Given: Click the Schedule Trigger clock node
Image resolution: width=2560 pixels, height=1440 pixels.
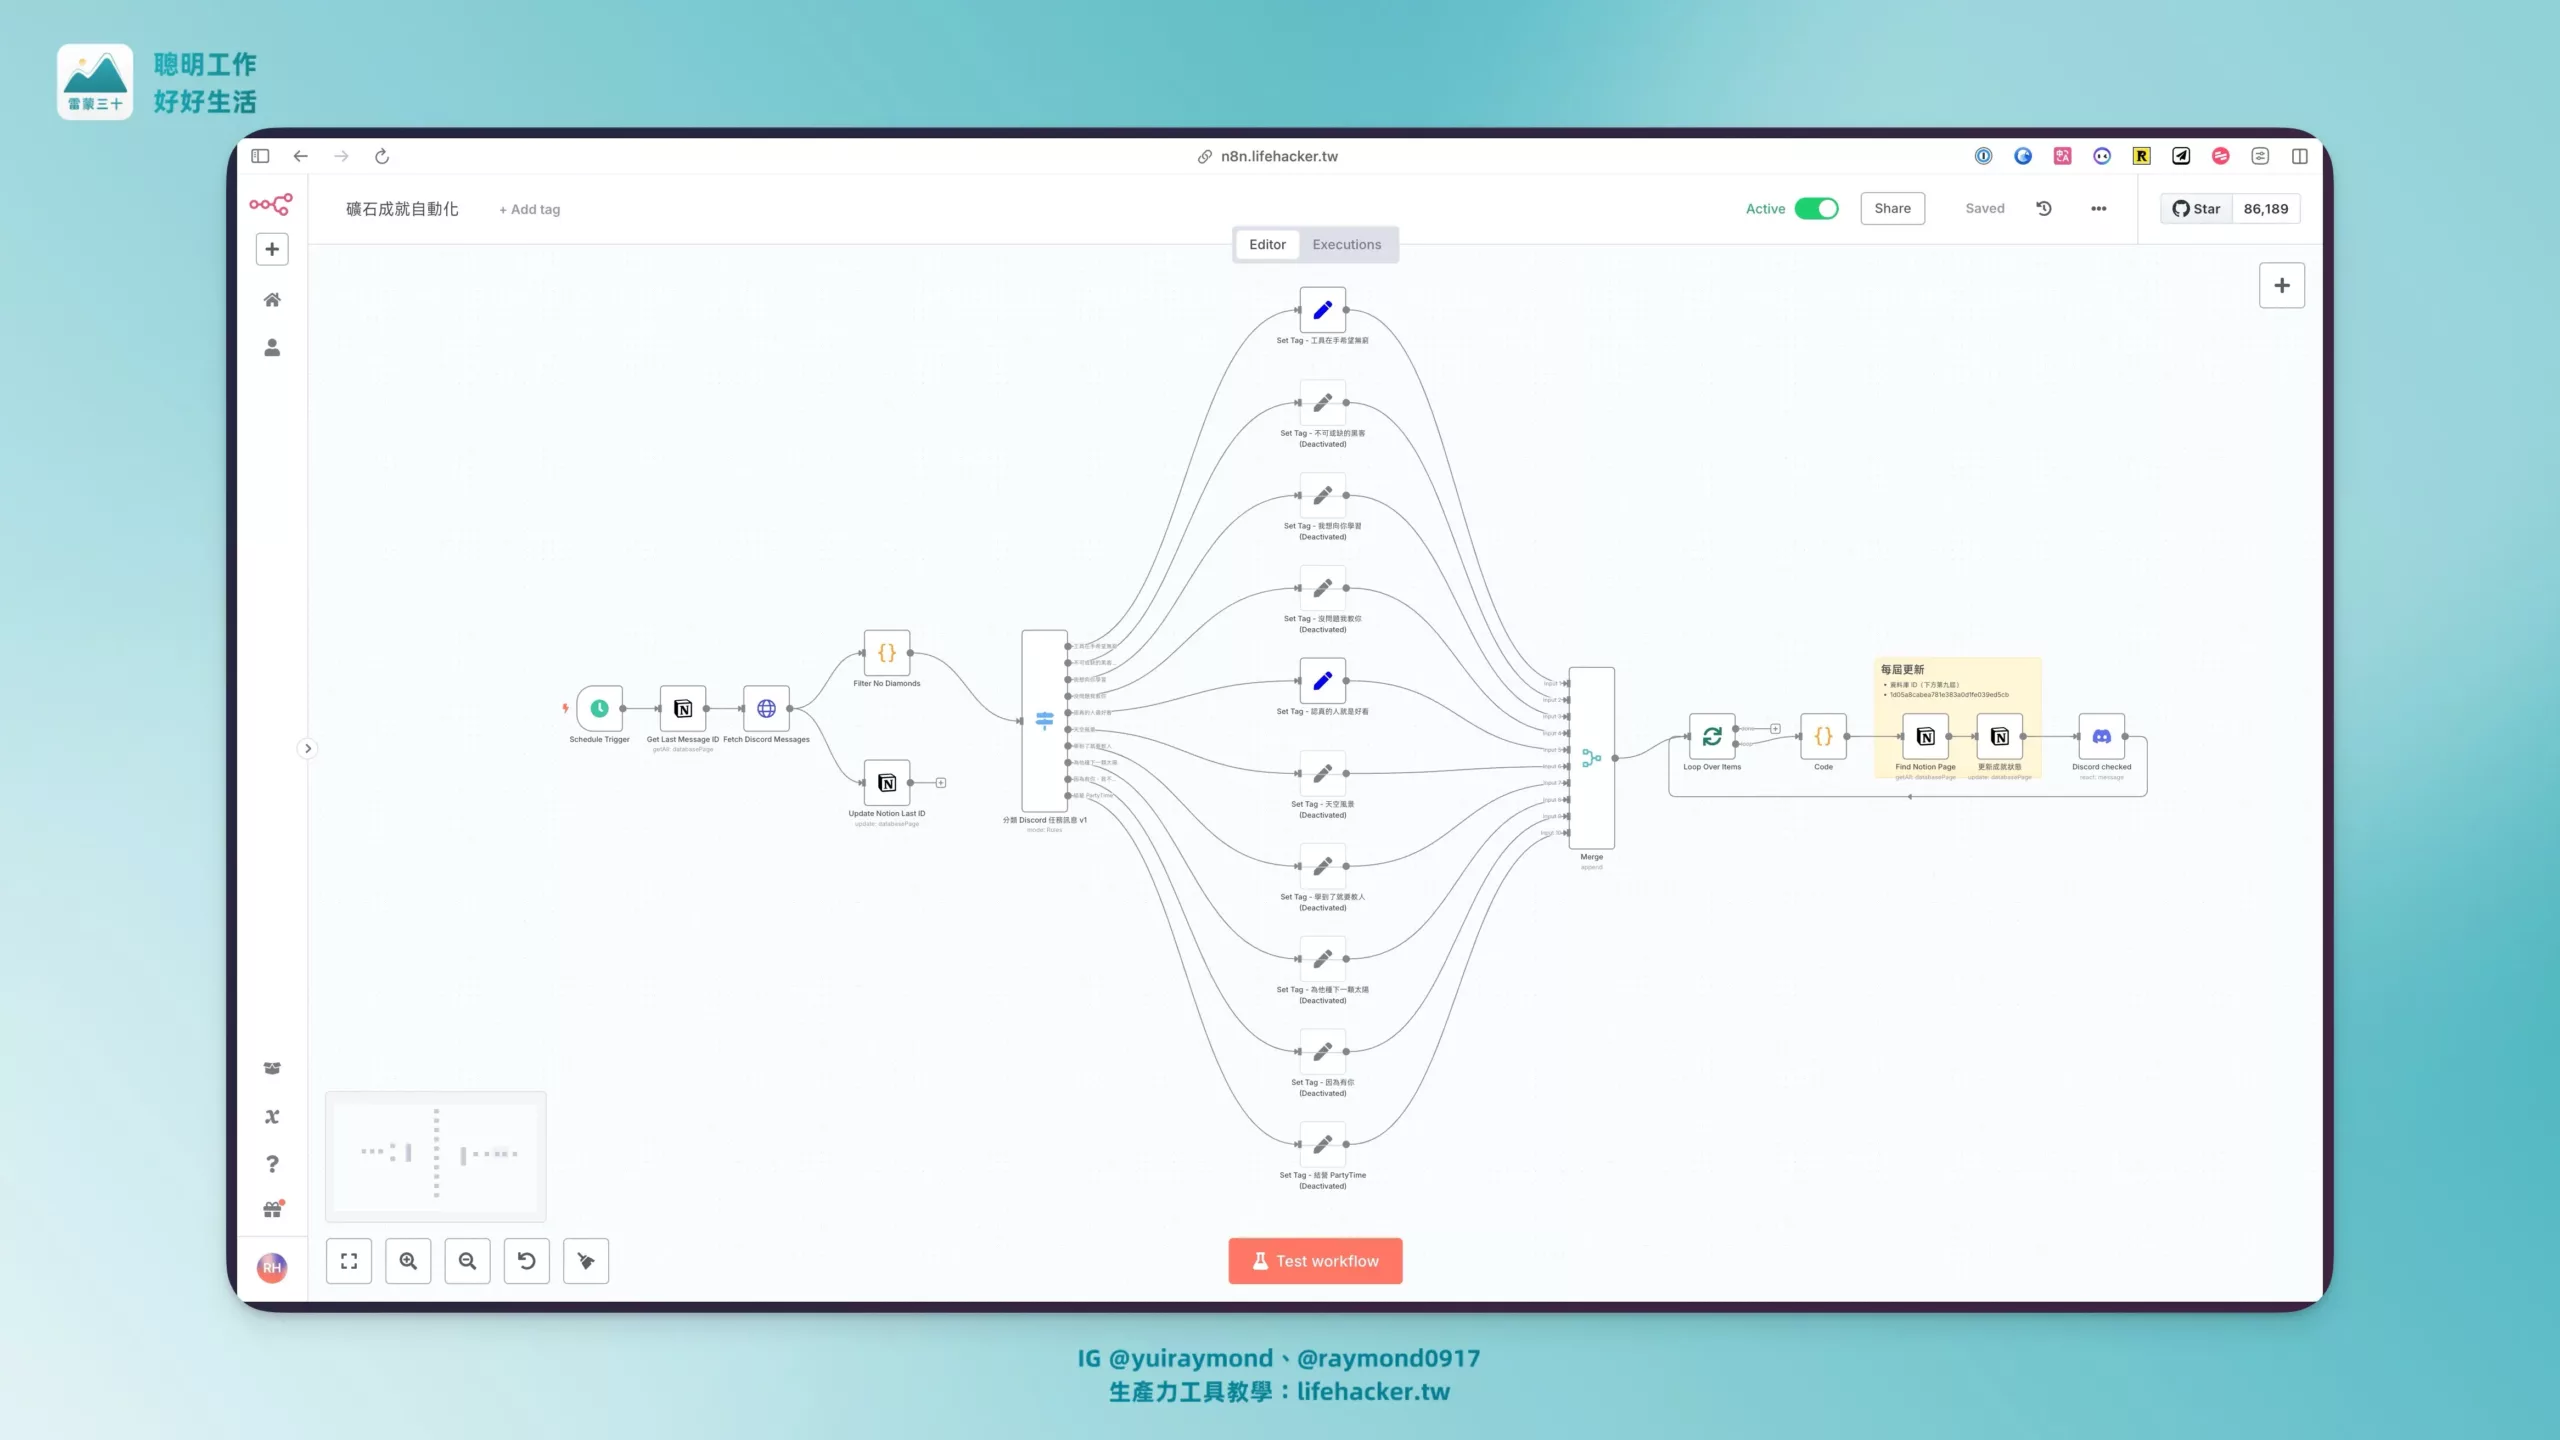Looking at the screenshot, I should pyautogui.click(x=599, y=708).
